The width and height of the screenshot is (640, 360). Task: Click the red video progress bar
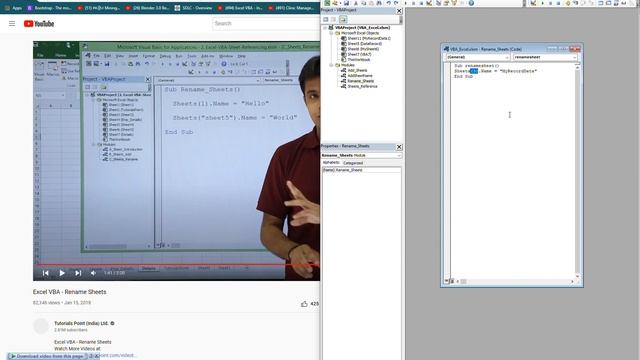[x=176, y=265]
